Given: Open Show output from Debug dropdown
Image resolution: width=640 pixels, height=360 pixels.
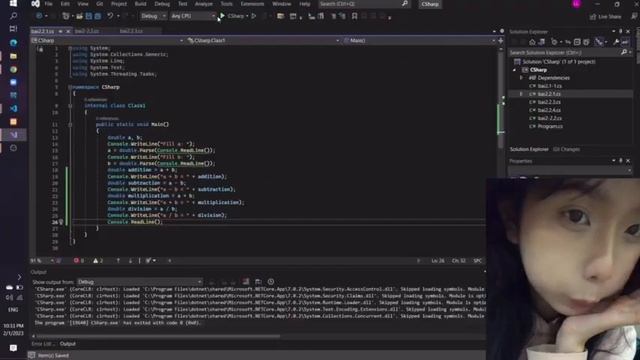Looking at the screenshot, I should pyautogui.click(x=140, y=282).
